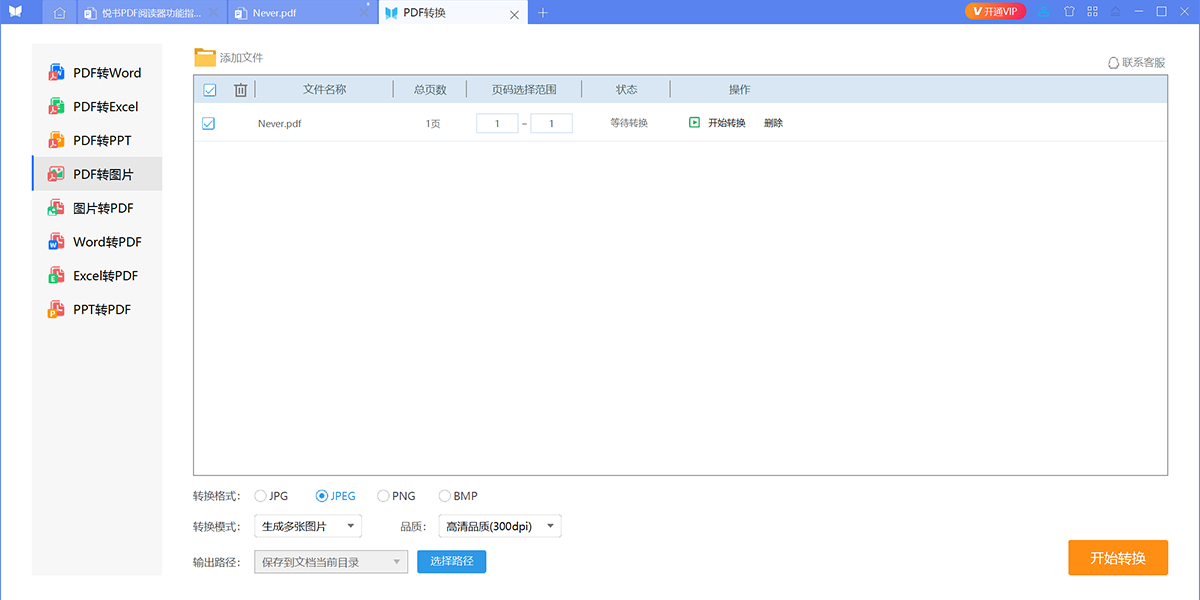Click the green start conversion play icon
Image resolution: width=1200 pixels, height=600 pixels.
tap(695, 123)
